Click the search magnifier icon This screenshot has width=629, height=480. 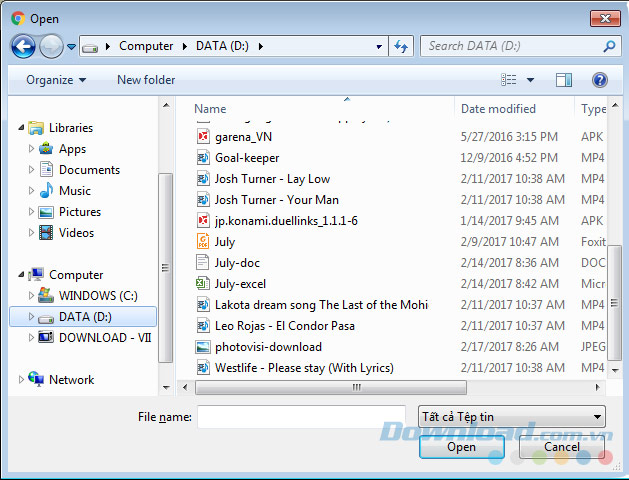pos(609,46)
